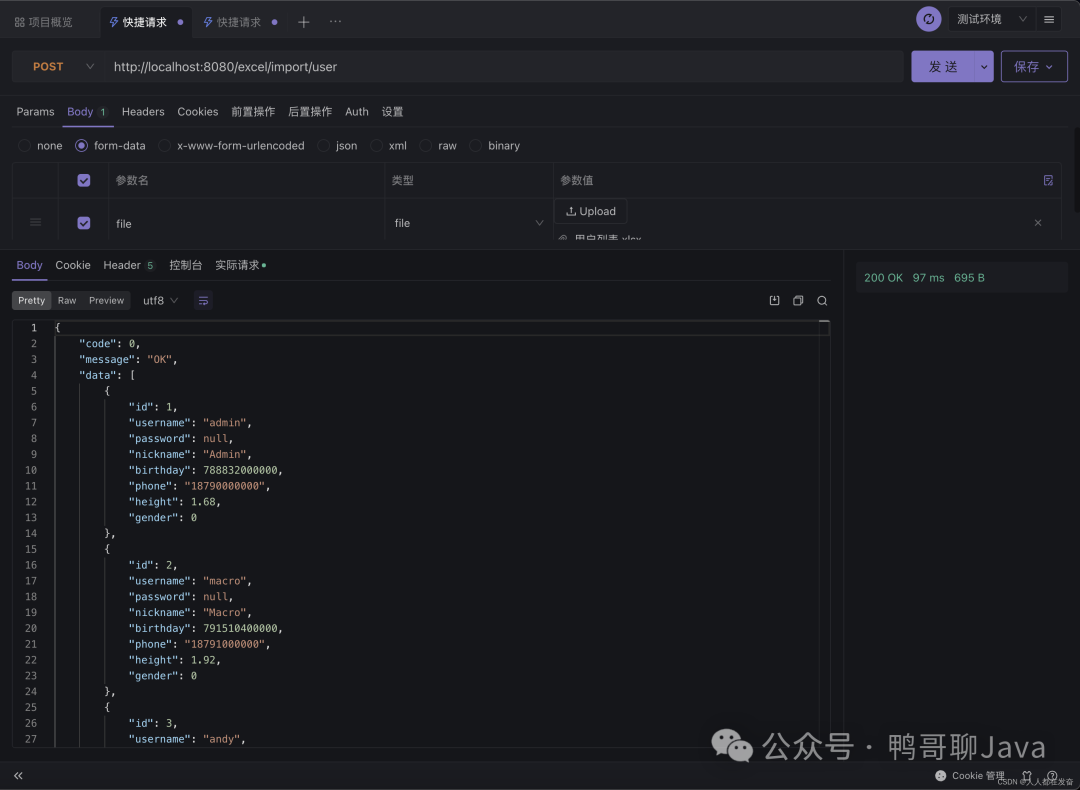
Task: Click the Upload button for file parameter
Action: coord(590,211)
